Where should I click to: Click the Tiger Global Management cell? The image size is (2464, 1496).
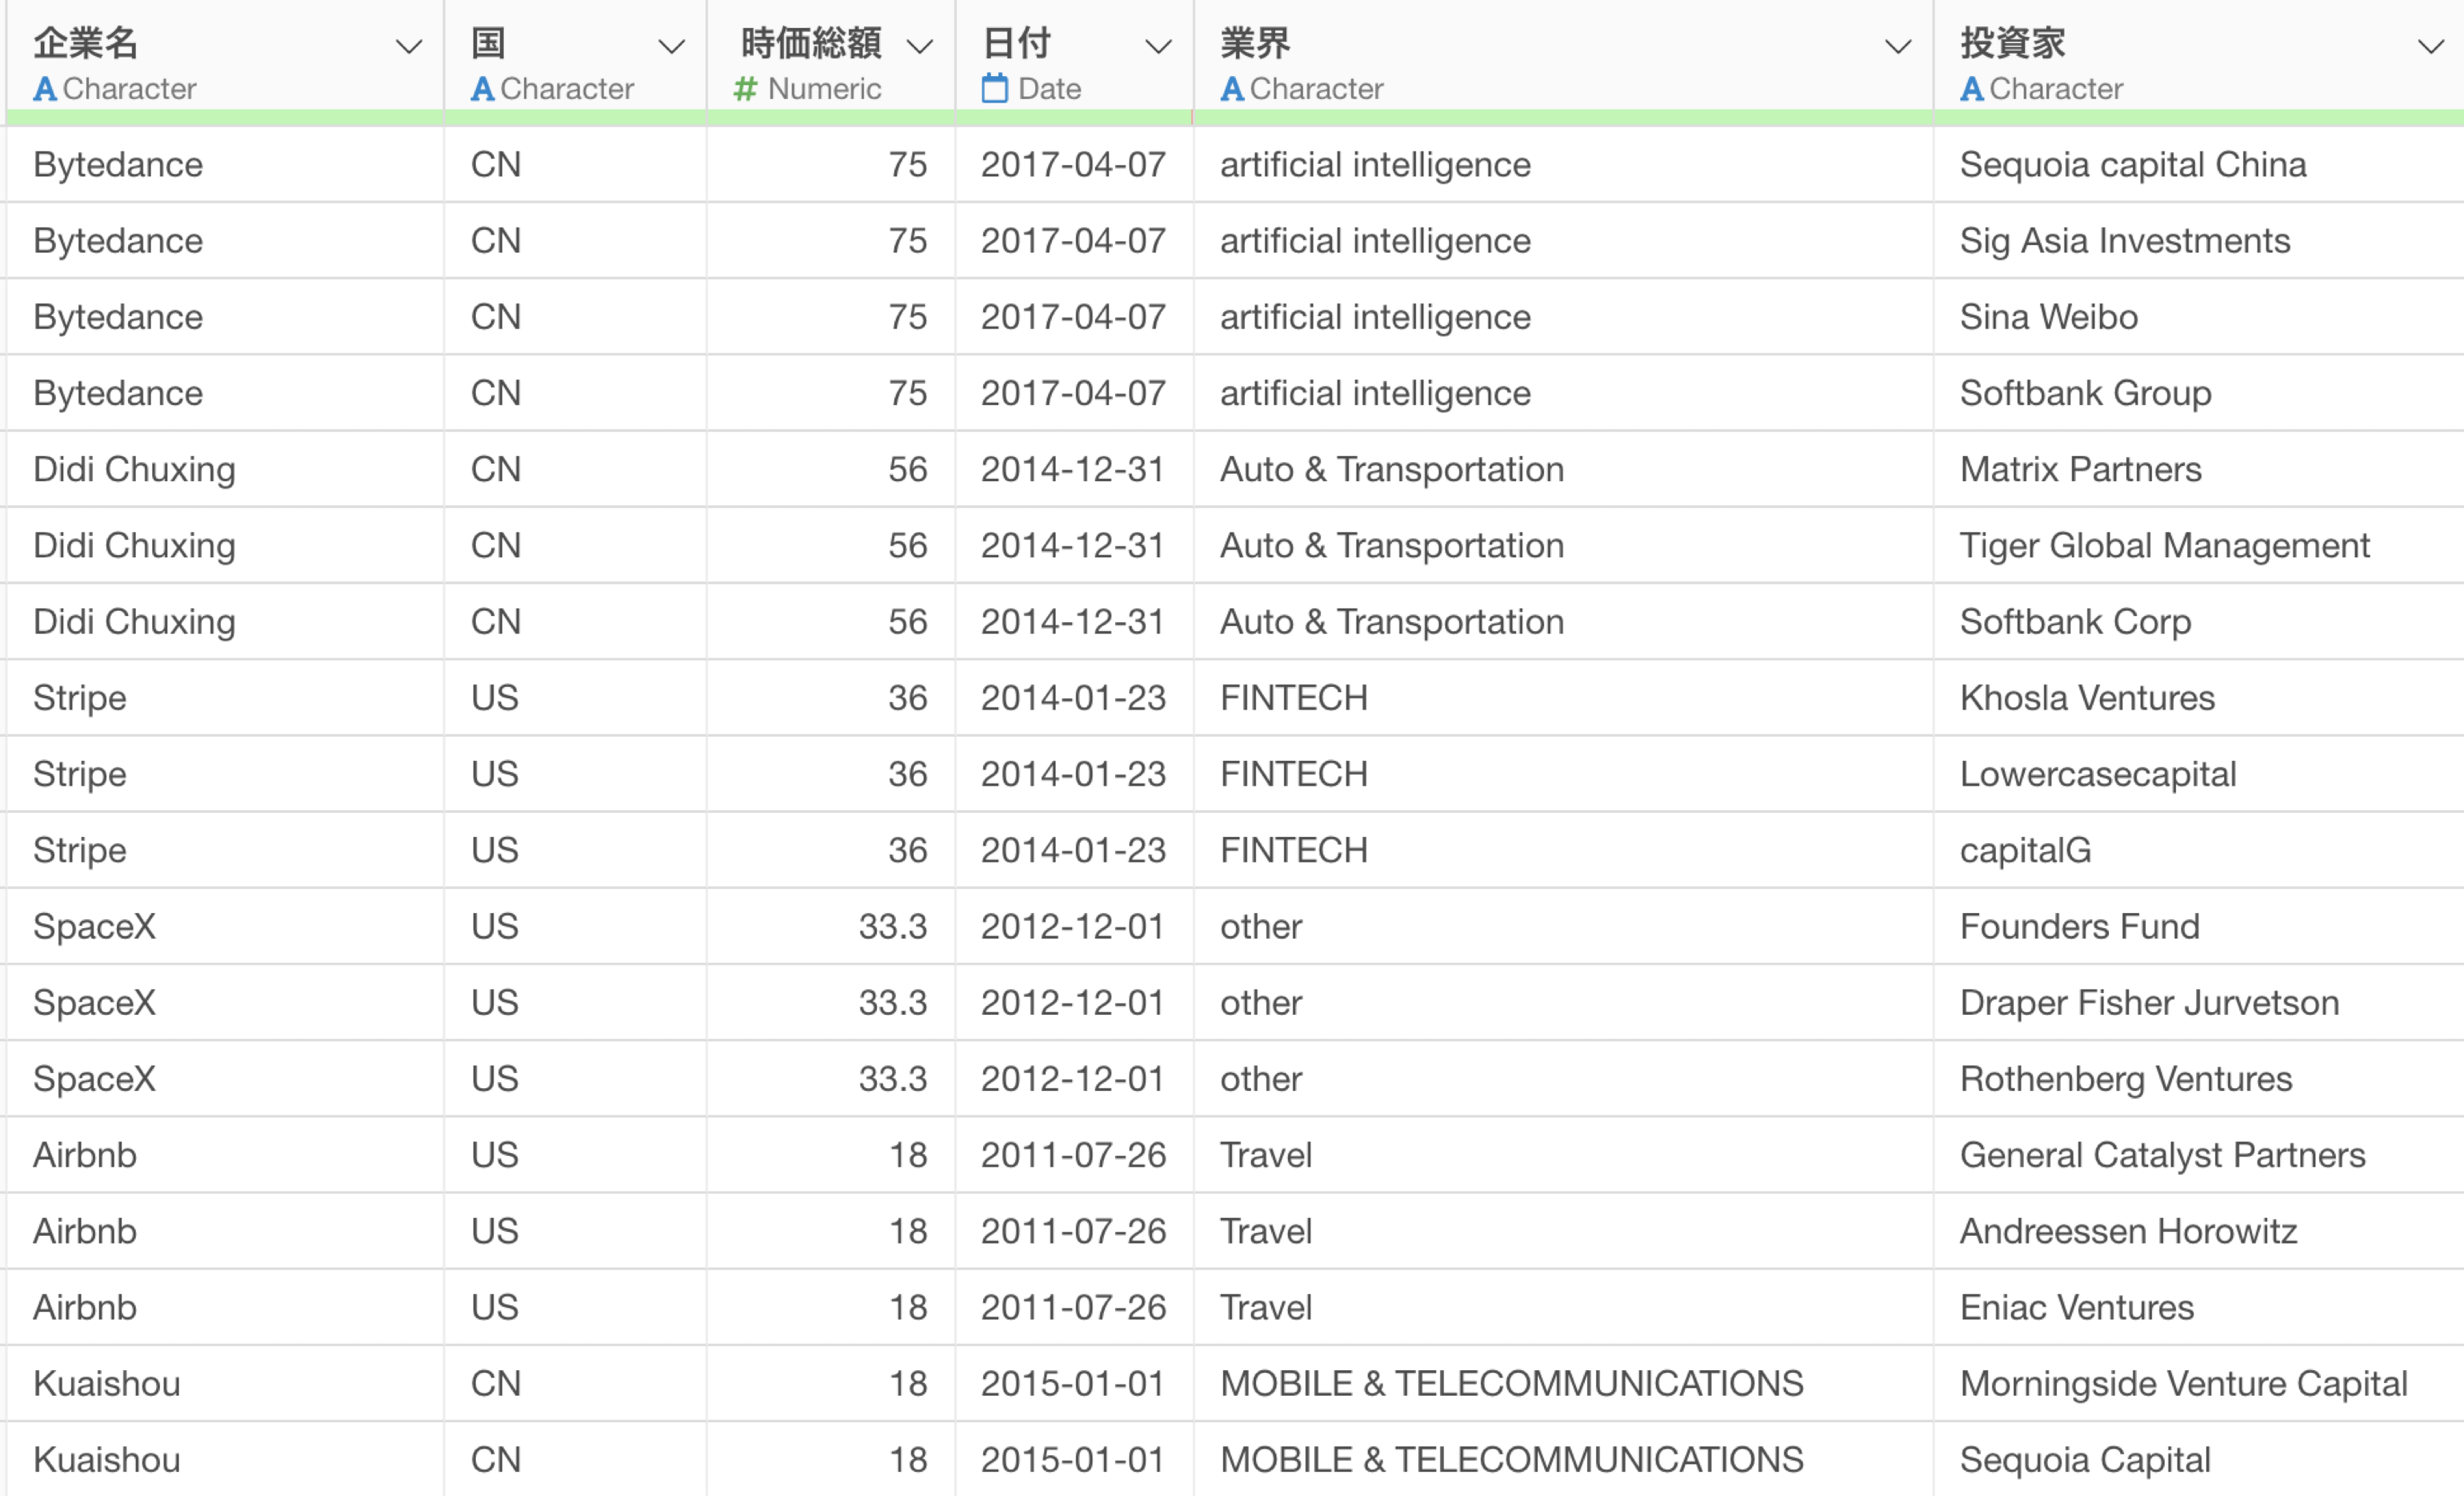click(x=2198, y=545)
